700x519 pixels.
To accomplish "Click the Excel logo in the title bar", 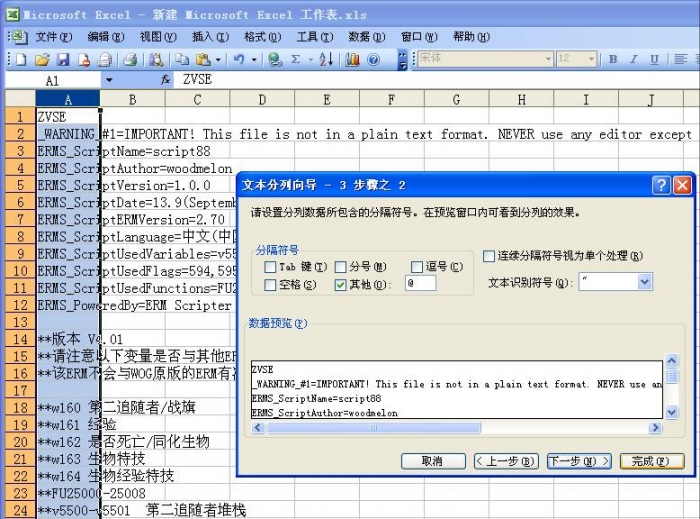I will (x=12, y=14).
